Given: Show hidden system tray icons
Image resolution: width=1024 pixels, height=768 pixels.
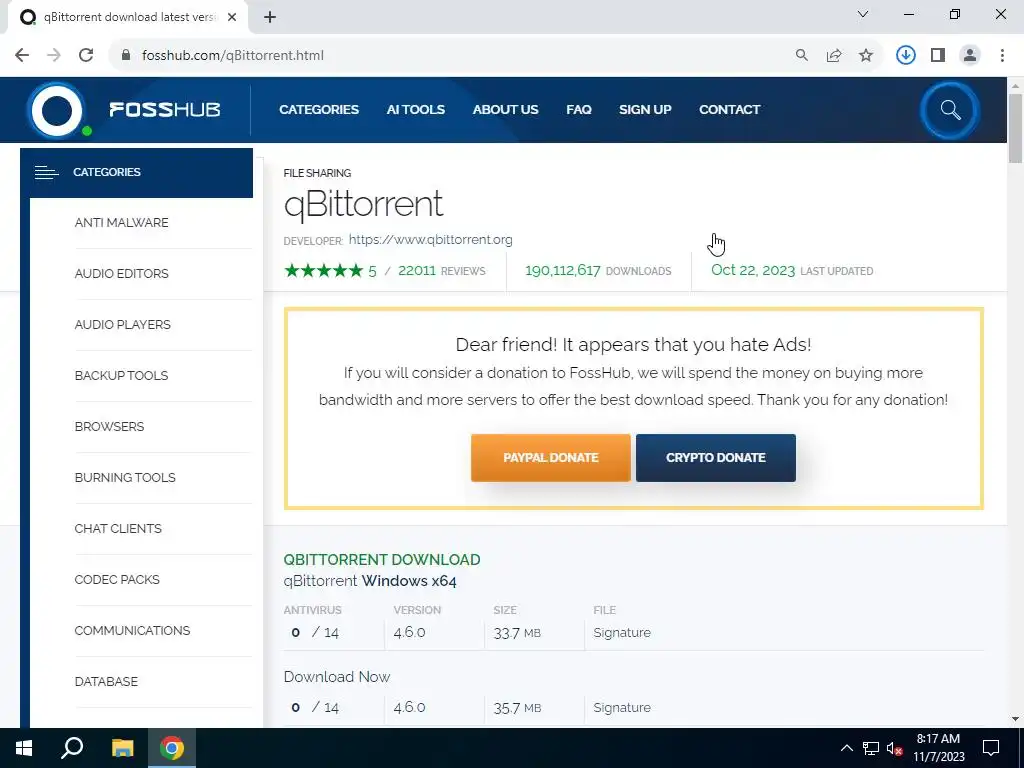Looking at the screenshot, I should 846,748.
